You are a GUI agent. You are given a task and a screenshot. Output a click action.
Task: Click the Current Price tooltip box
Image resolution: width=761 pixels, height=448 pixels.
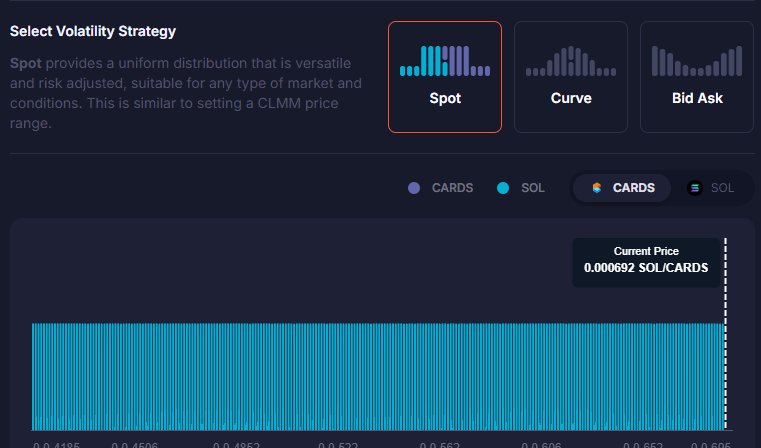(646, 263)
